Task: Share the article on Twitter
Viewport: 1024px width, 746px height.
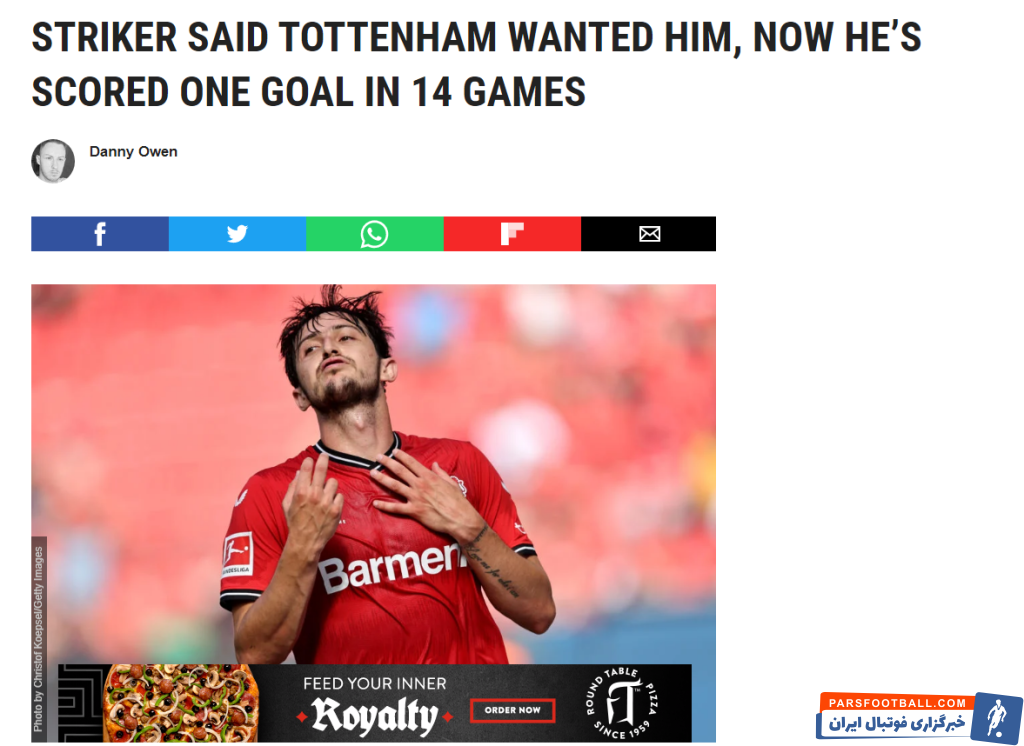Action: click(x=238, y=234)
